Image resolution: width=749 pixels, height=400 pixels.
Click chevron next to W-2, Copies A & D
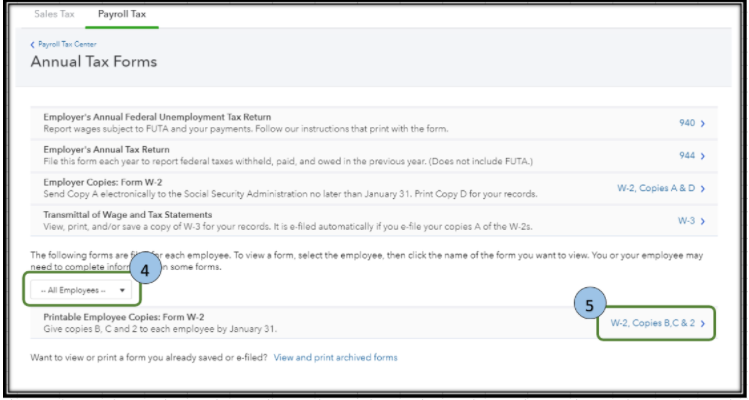703,188
